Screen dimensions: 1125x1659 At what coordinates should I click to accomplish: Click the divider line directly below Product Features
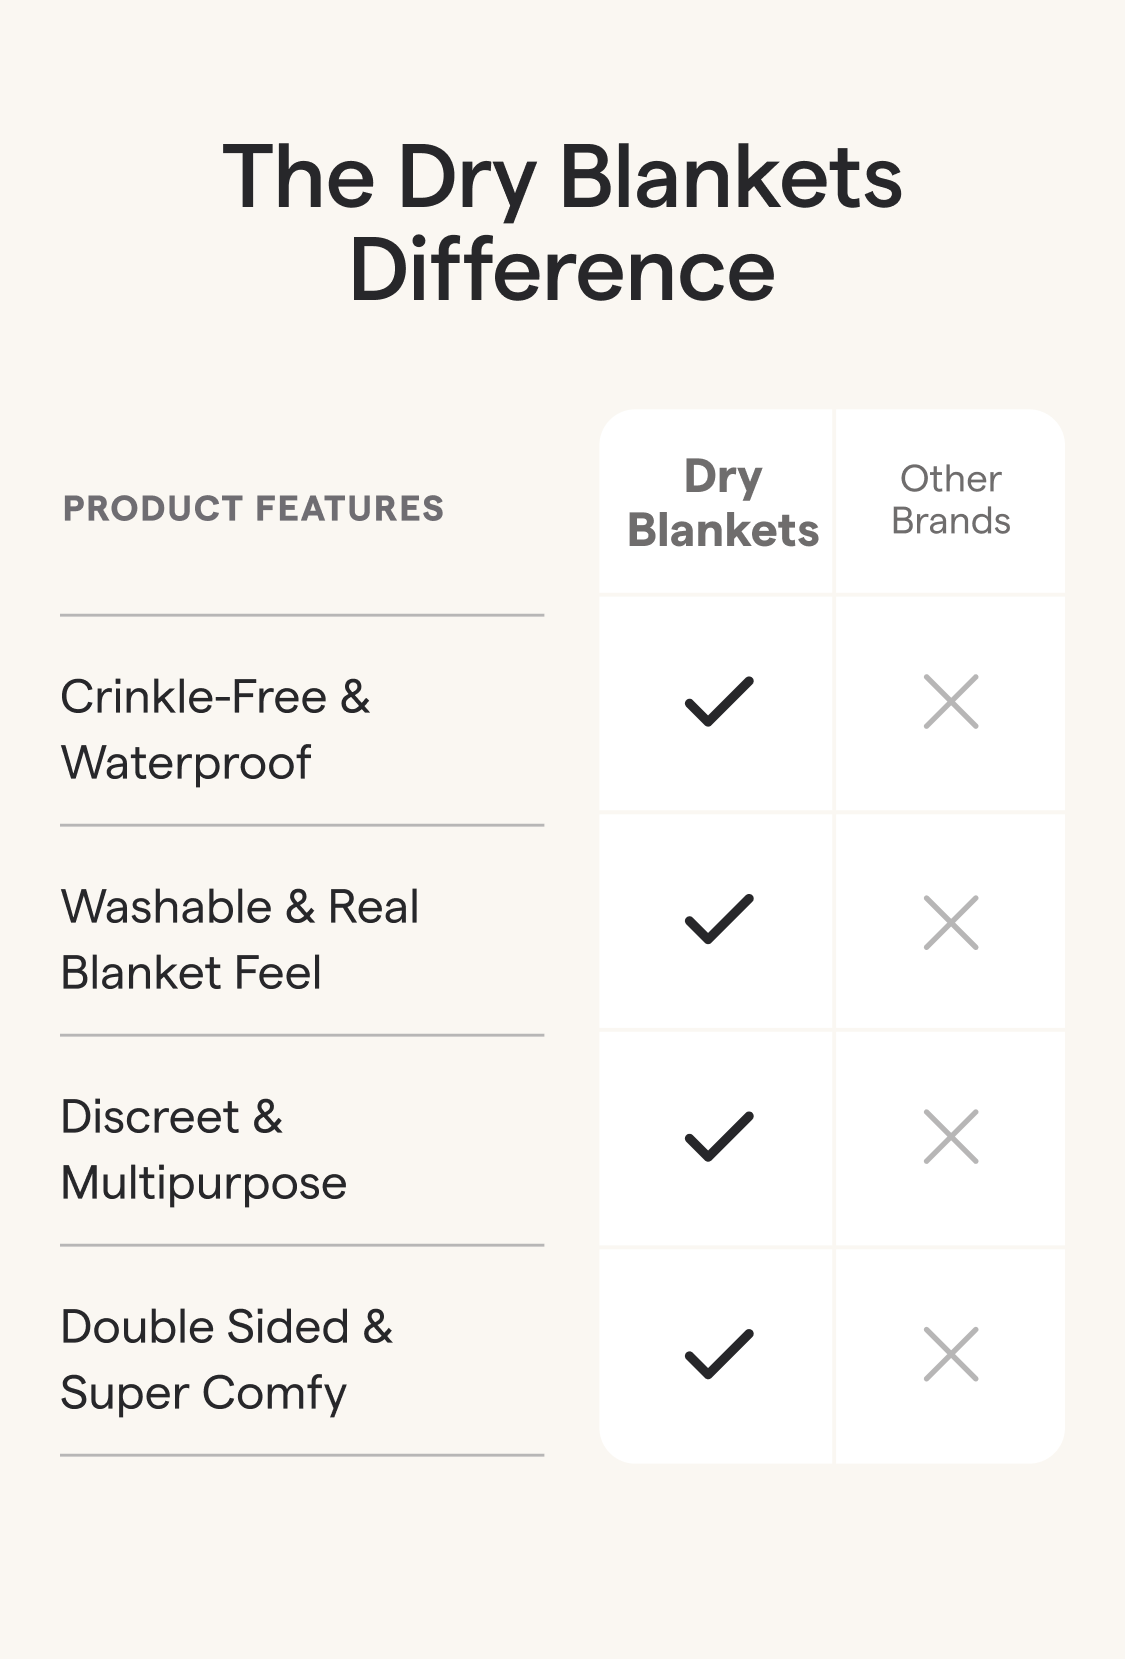click(302, 615)
